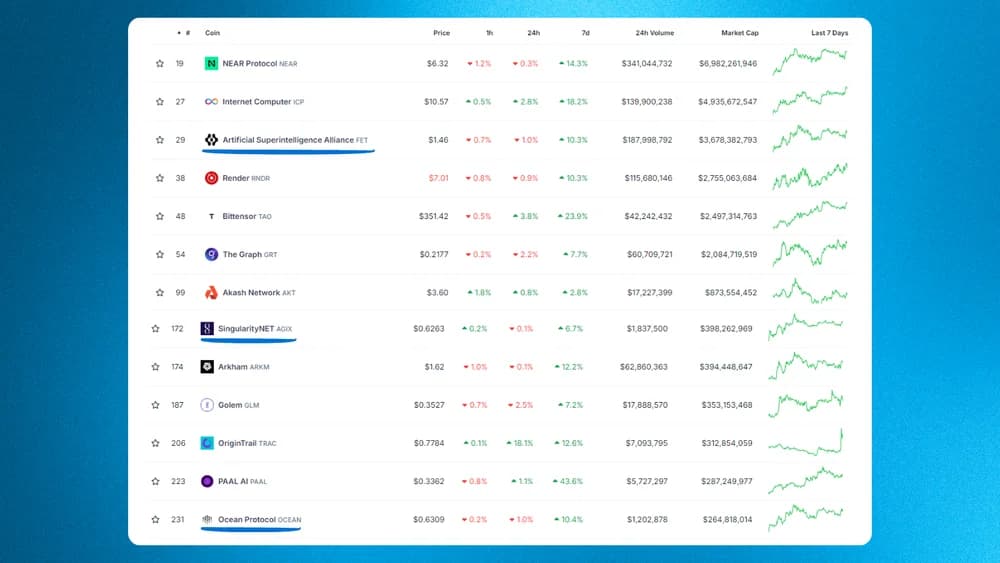Click the PAAL AI purple logo
This screenshot has width=1000, height=563.
pyautogui.click(x=207, y=481)
